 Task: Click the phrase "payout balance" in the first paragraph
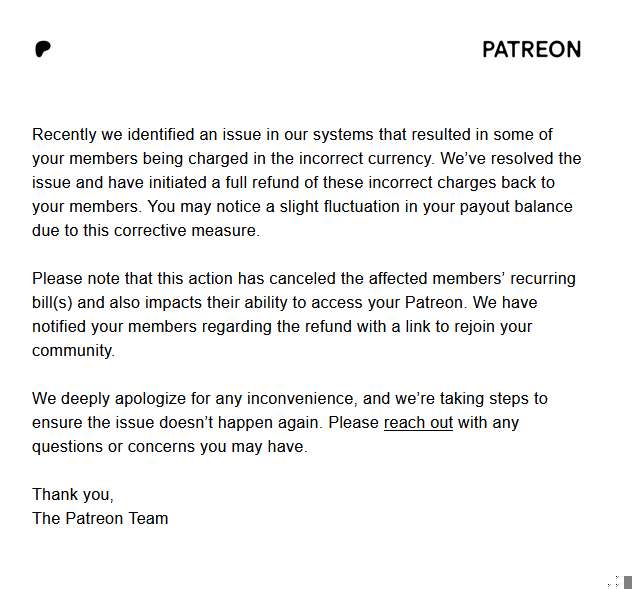[x=516, y=207]
